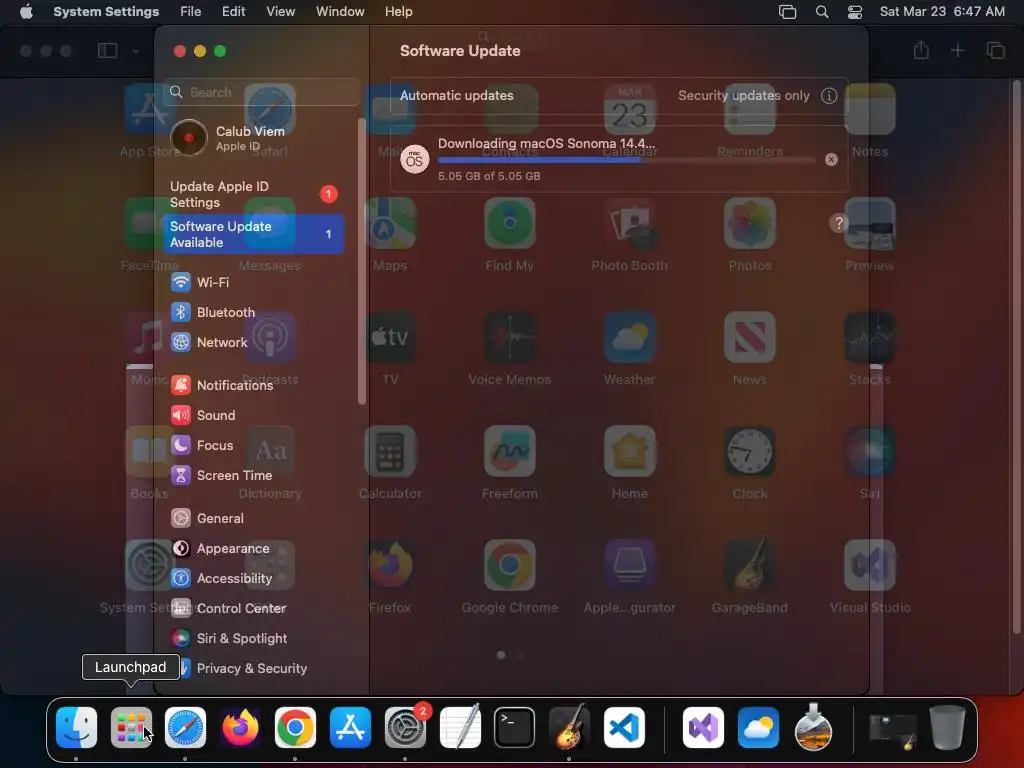Open App Store in the Dock
The width and height of the screenshot is (1024, 768).
click(350, 727)
